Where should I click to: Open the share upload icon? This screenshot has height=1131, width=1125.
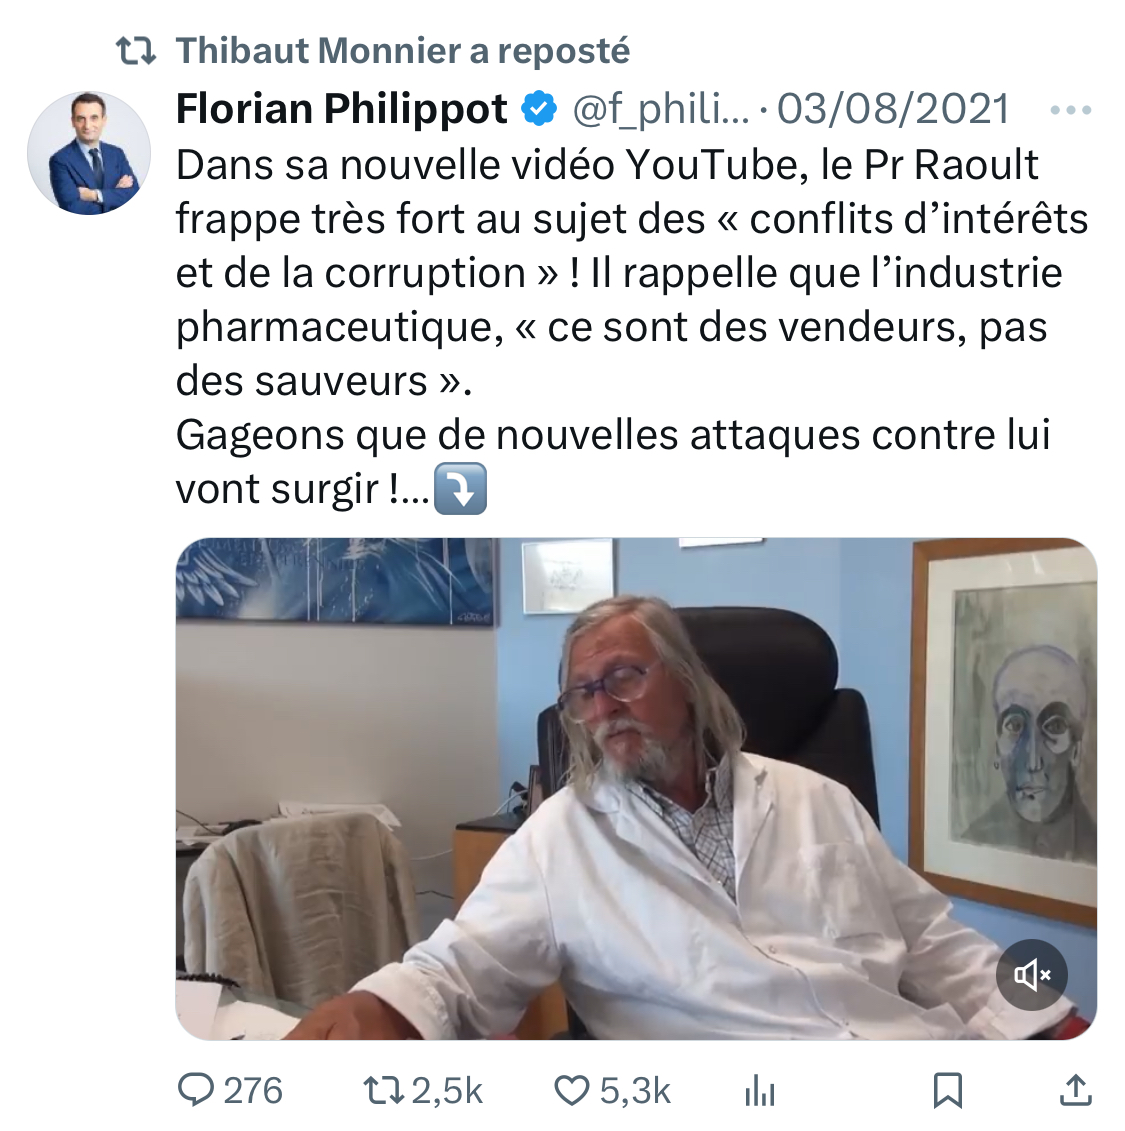[x=1075, y=1090]
